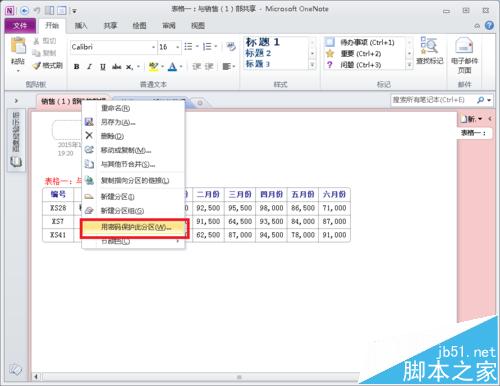Screen dimensions: 500x386
Task: Click the Paste clipboard icon
Action: pos(18,53)
